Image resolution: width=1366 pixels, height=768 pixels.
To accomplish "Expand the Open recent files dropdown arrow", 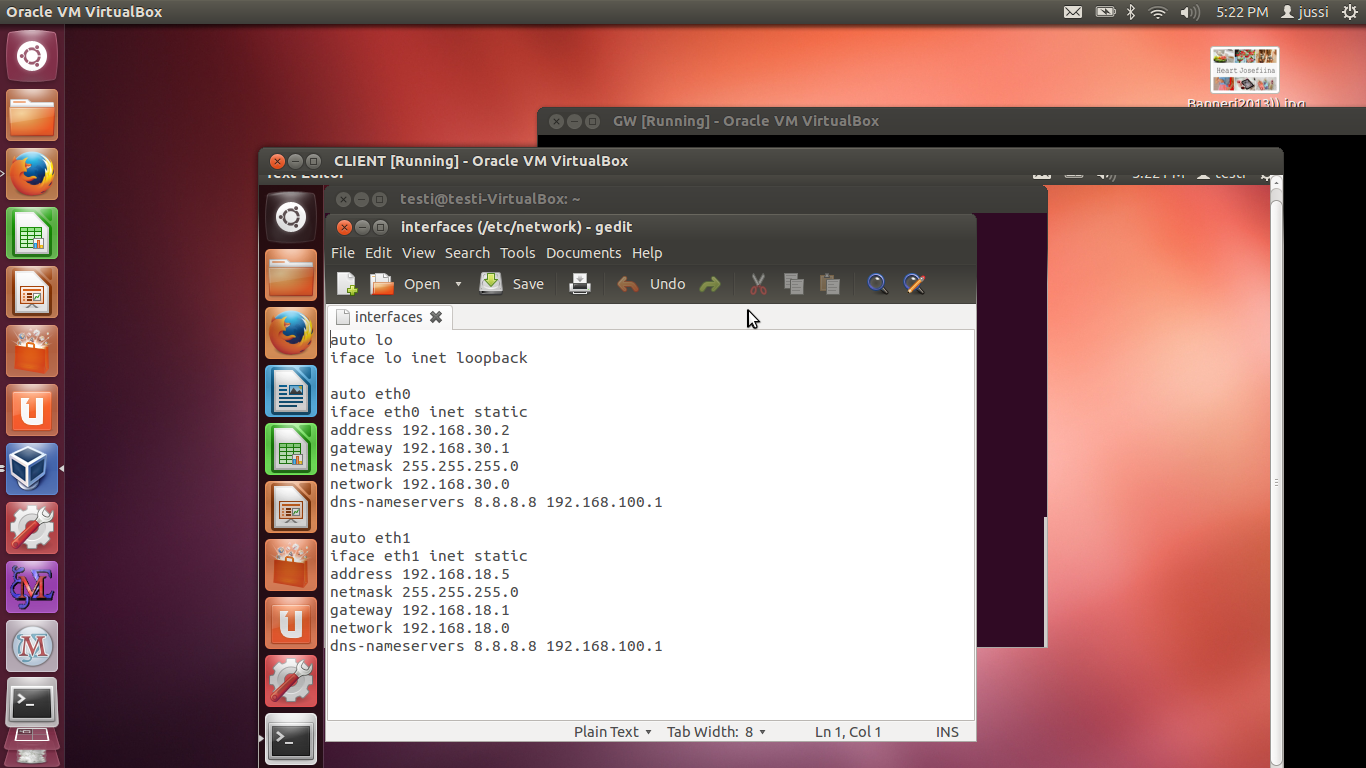I will [458, 284].
